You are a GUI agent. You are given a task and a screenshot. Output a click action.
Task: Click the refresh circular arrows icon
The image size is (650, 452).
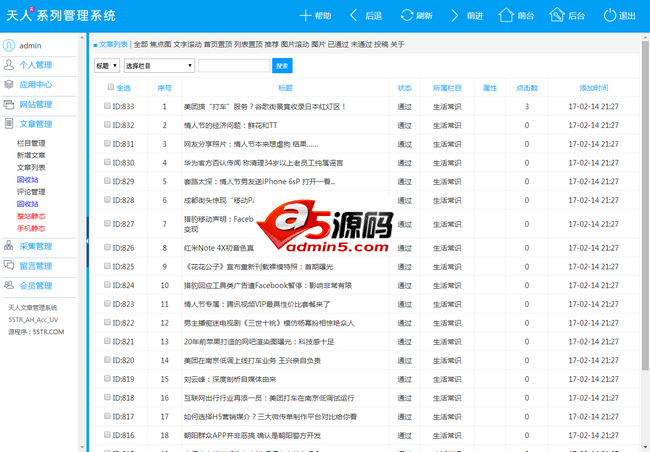point(407,16)
